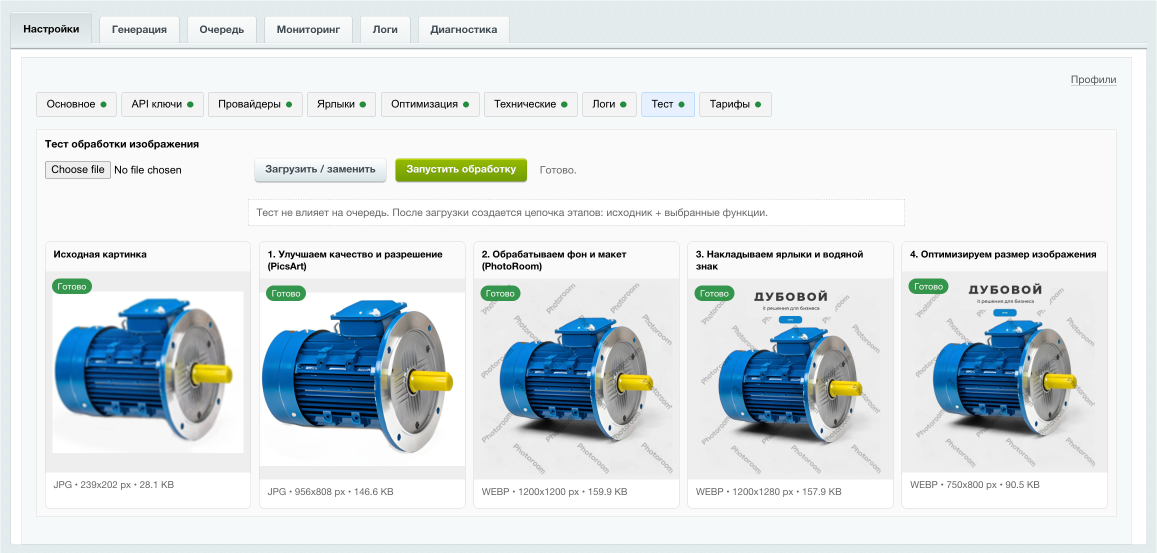
Task: Open the Тарифы sub-tab
Action: 735,104
